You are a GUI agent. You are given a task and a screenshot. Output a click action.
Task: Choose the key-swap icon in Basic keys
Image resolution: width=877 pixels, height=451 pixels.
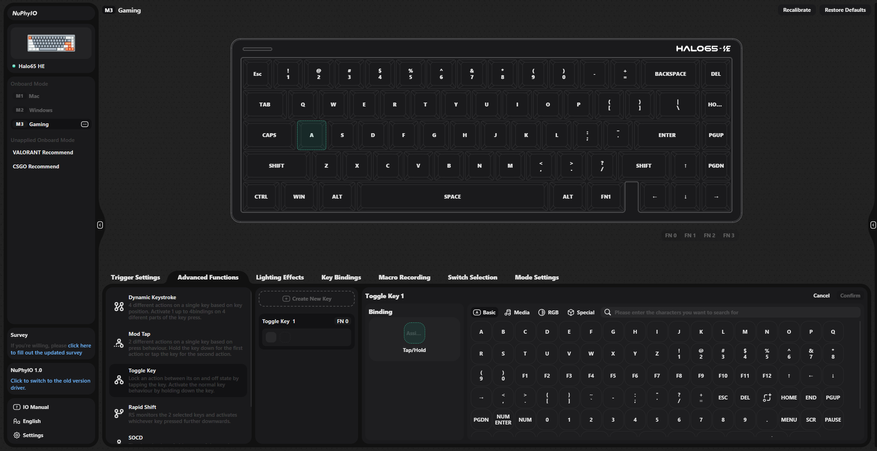(x=767, y=397)
